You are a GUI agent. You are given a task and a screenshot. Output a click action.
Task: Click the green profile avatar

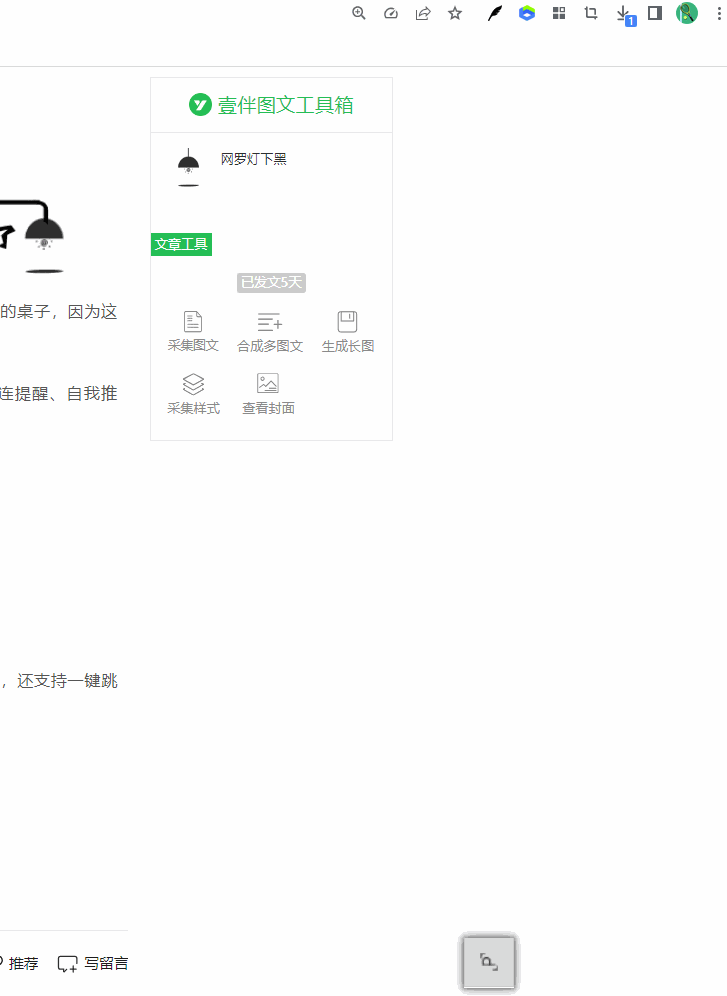687,13
